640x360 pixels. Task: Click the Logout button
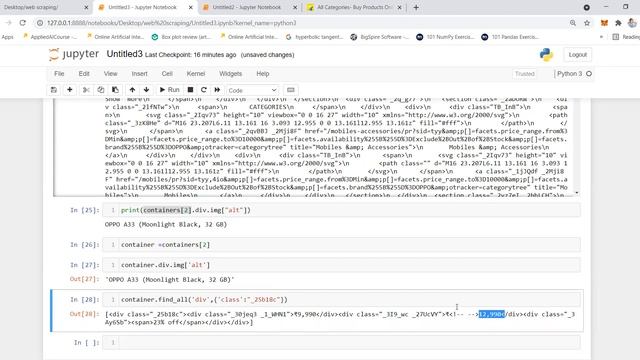578,54
